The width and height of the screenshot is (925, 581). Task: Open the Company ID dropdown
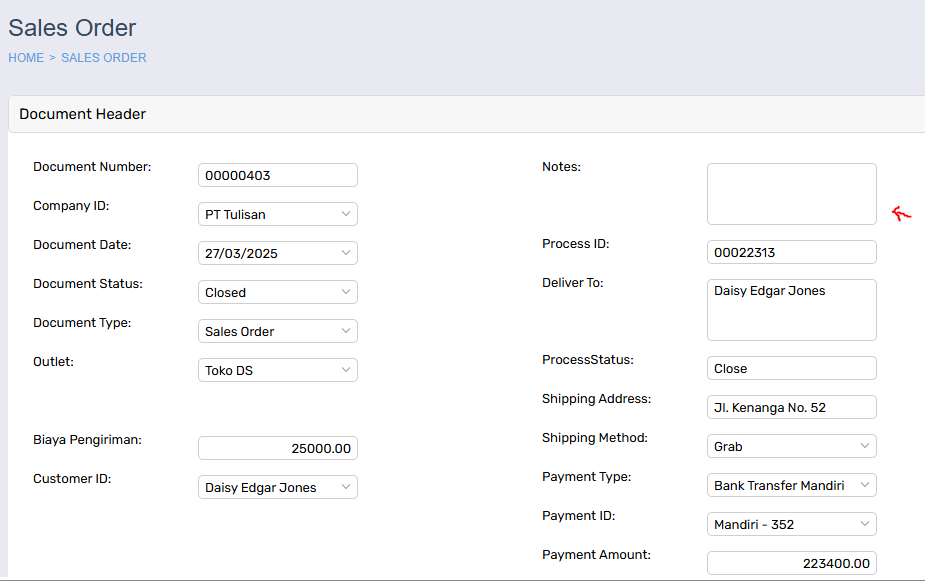[x=277, y=214]
